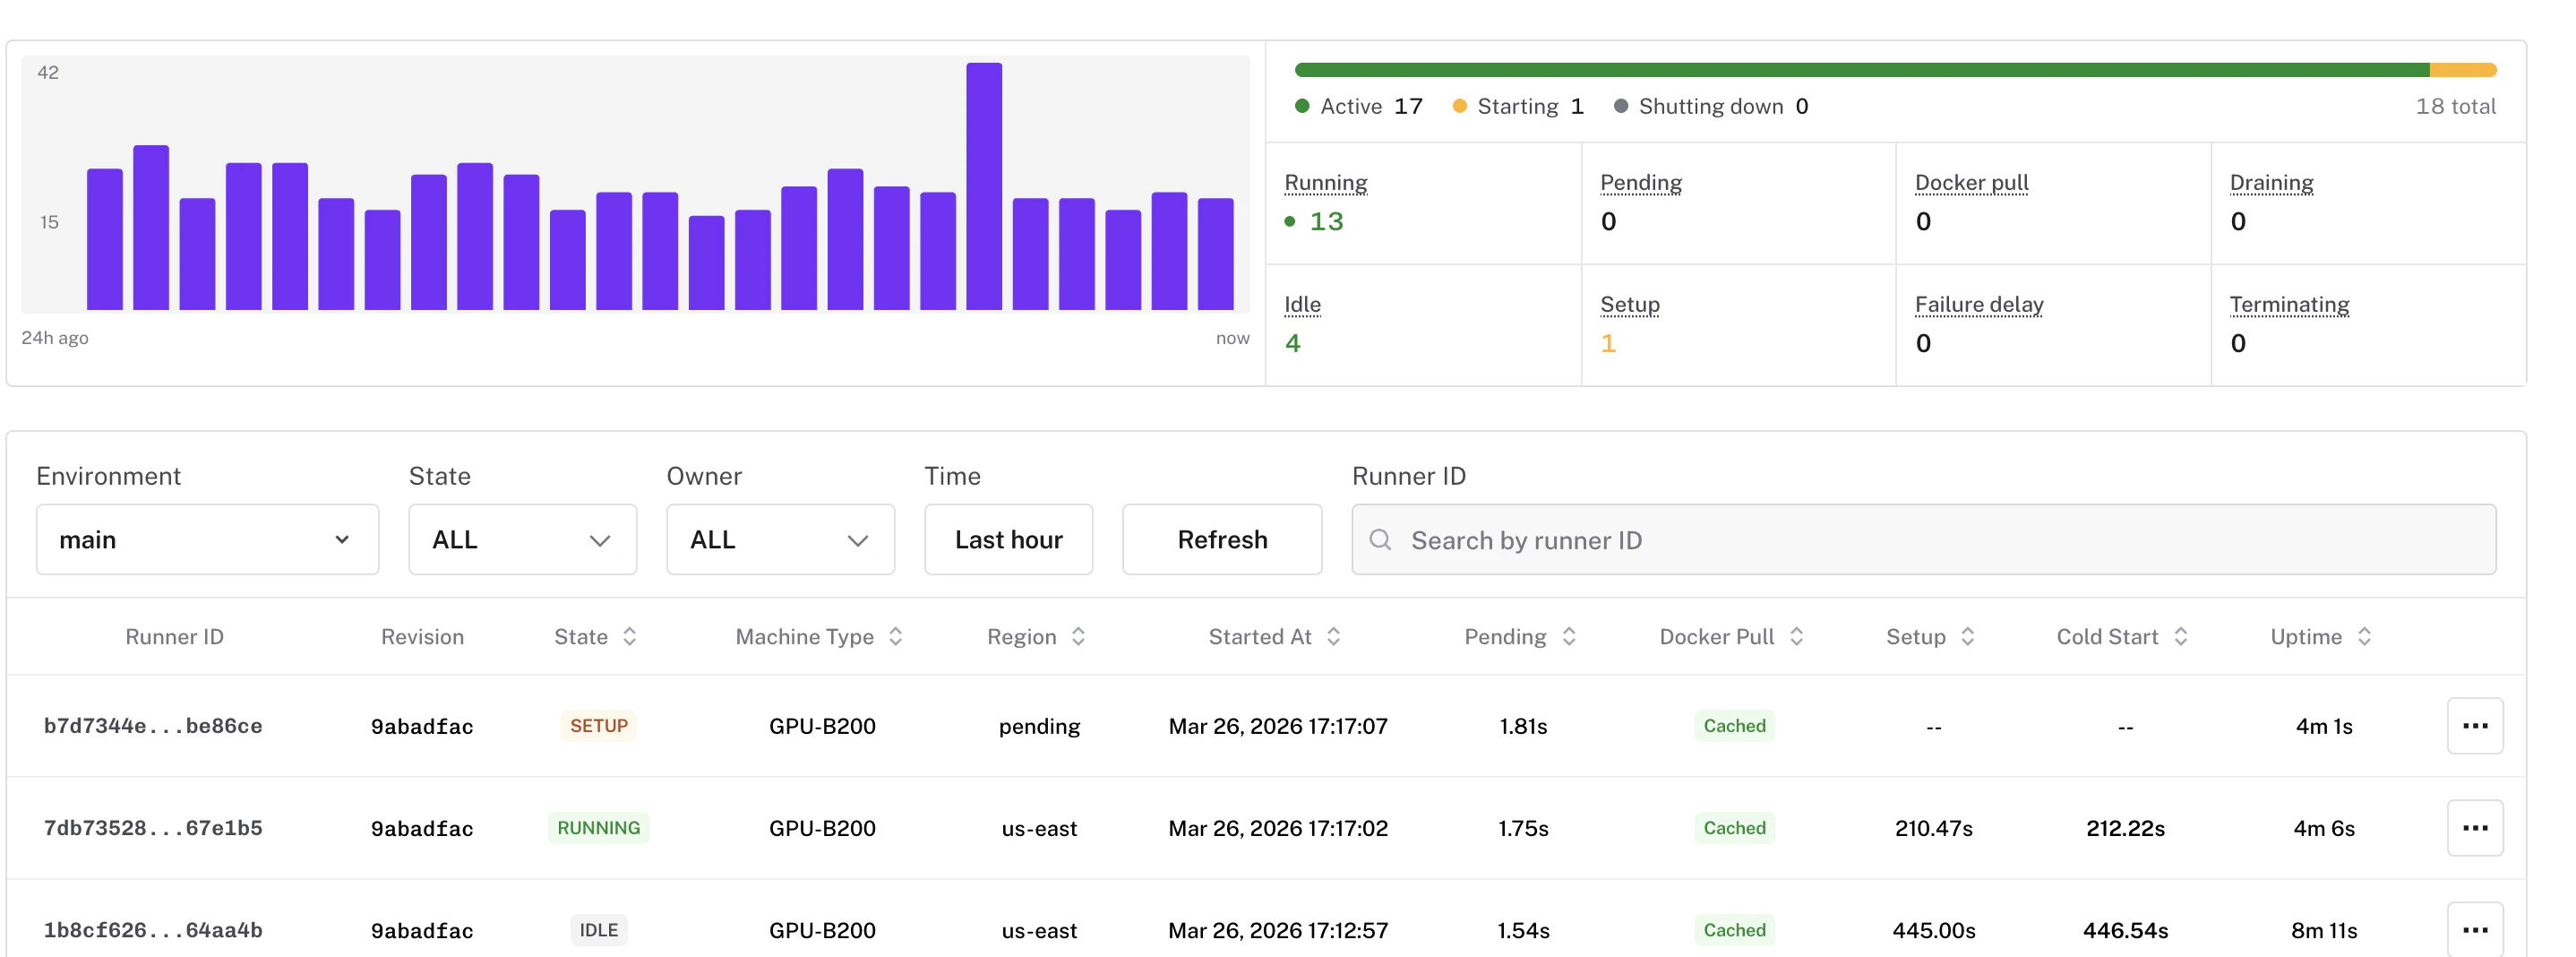Click the Last hour time selector
Image resolution: width=2576 pixels, height=957 pixels.
pos(1008,540)
